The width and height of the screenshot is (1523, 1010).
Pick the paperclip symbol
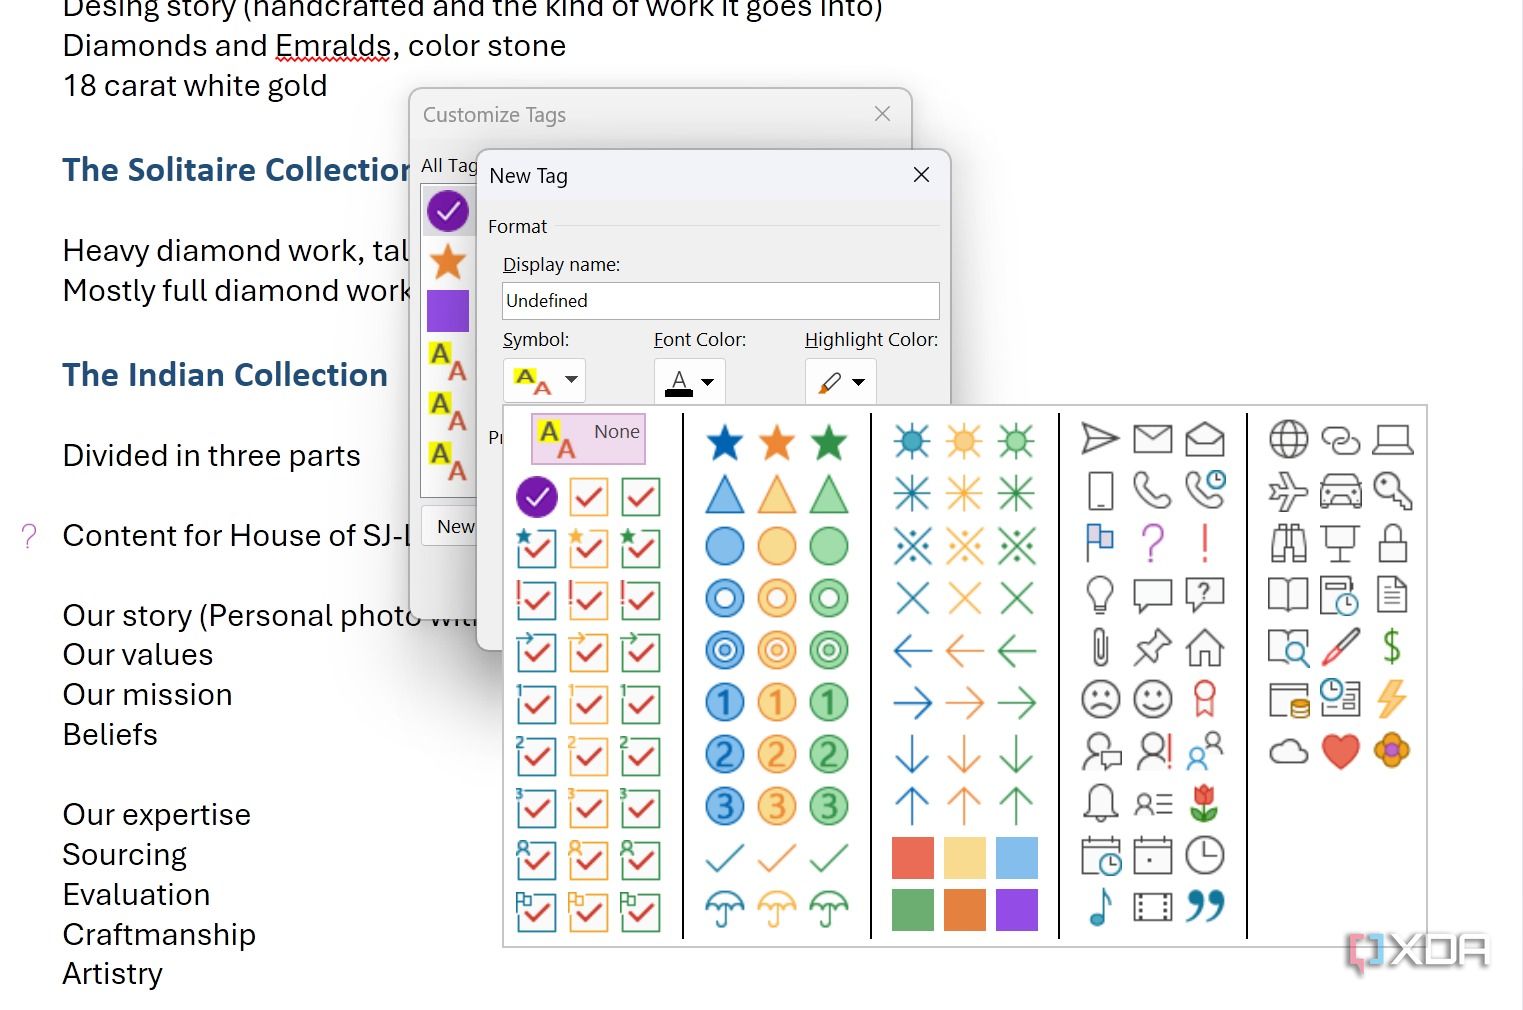coord(1100,646)
